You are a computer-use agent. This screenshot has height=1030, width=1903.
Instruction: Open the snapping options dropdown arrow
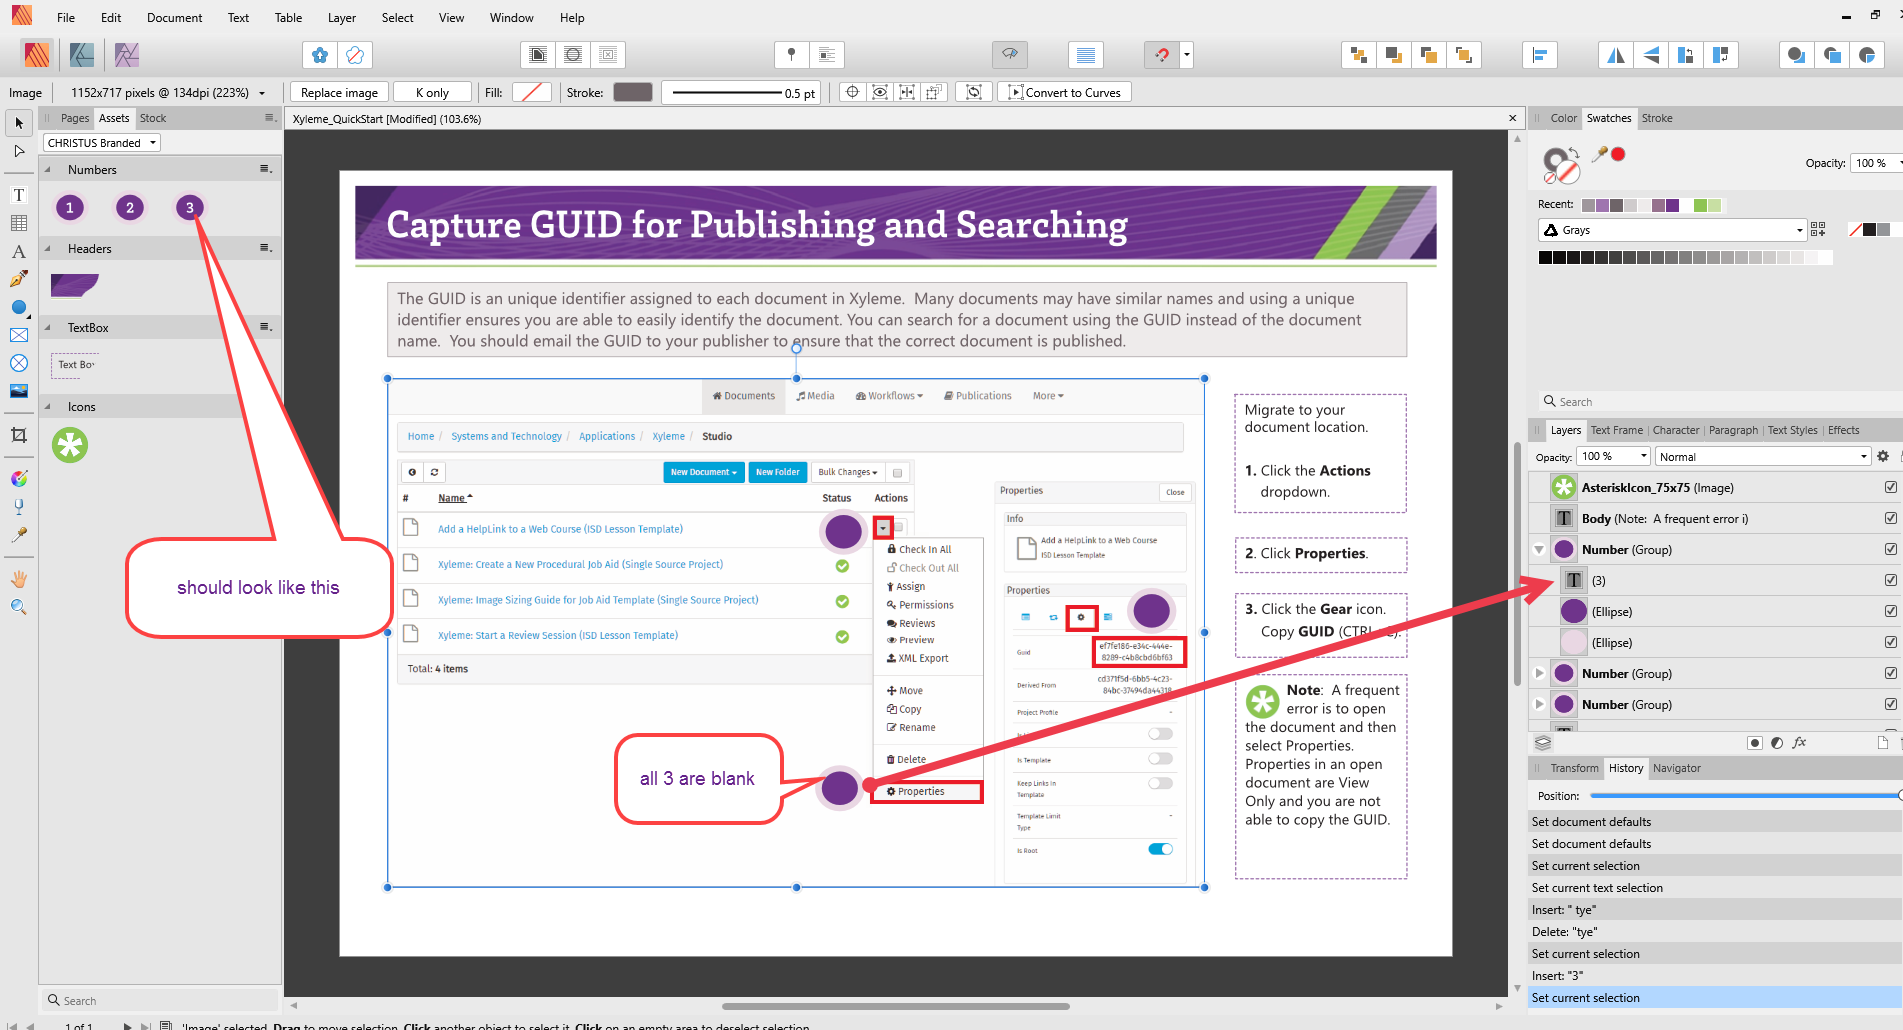tap(1187, 55)
